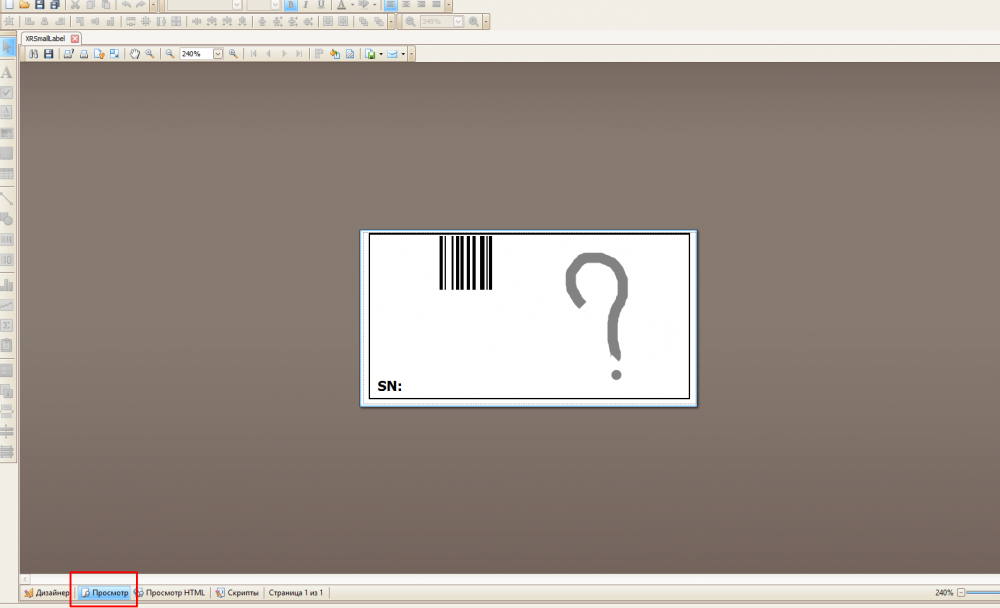
Task: Click the save icon in preview toolbar
Action: click(48, 54)
